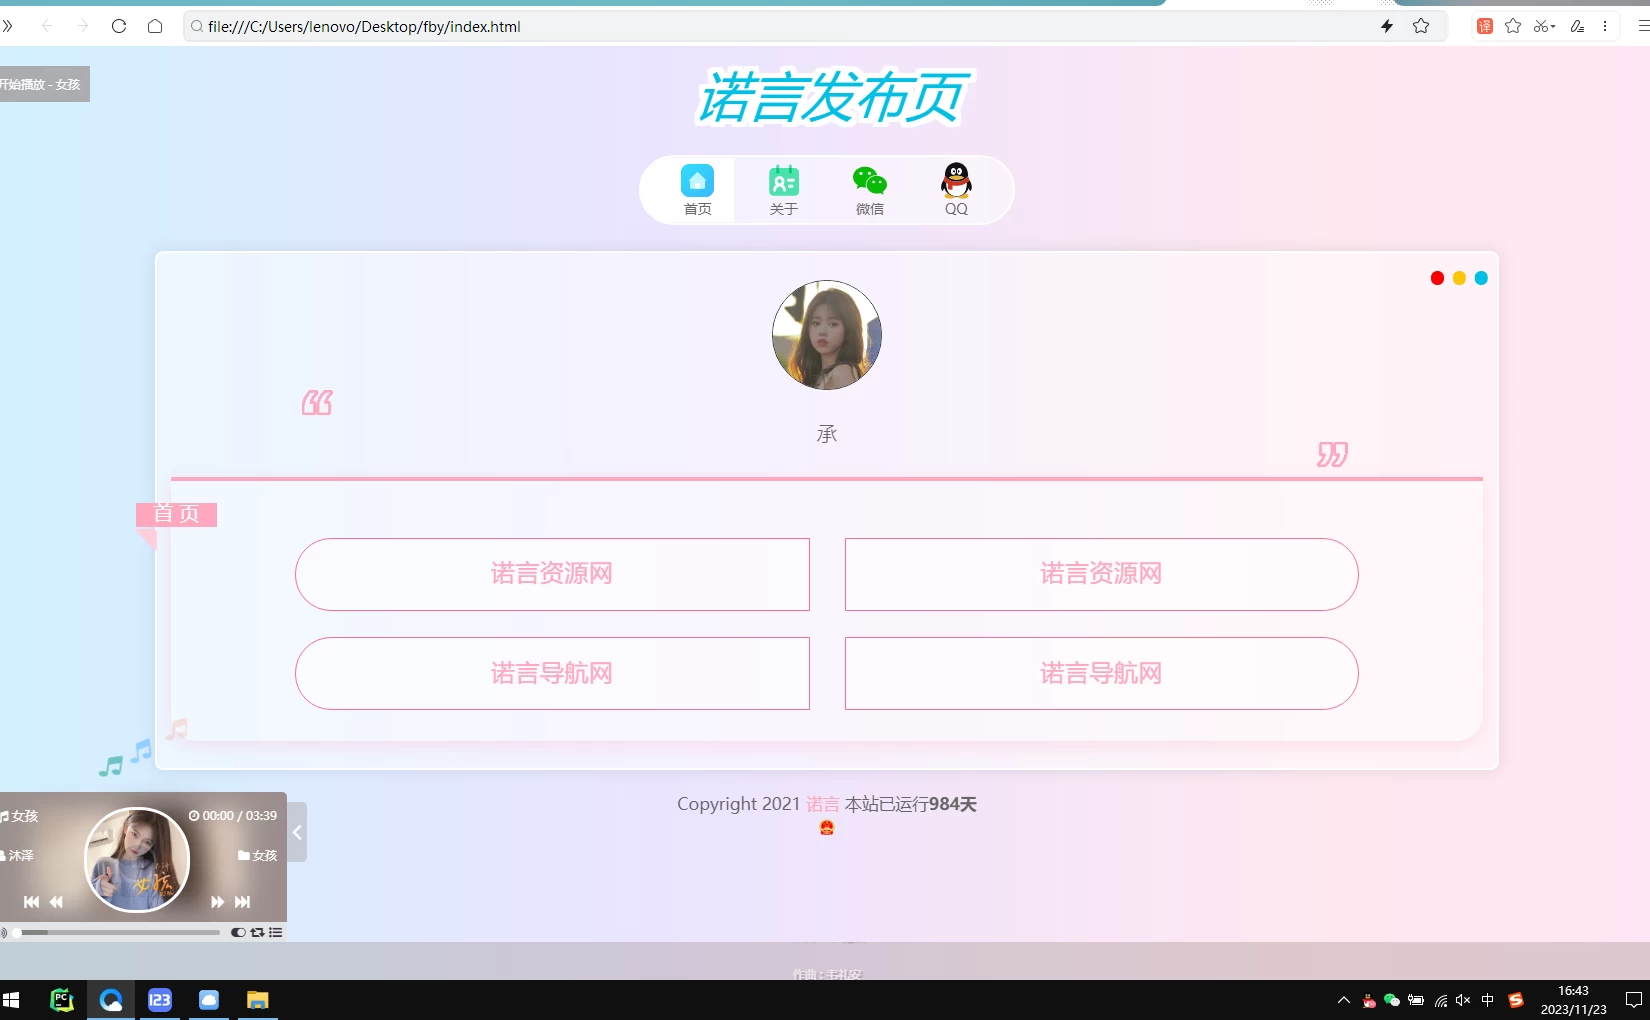Go to browser home page icon
Viewport: 1650px width, 1020px height.
point(155,26)
